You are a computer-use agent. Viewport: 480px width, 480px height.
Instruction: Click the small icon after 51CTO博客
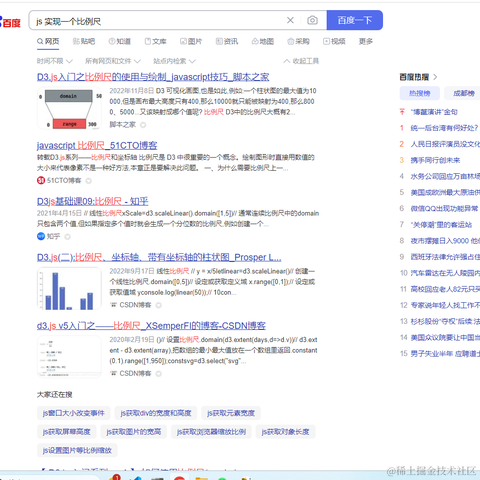(89, 181)
